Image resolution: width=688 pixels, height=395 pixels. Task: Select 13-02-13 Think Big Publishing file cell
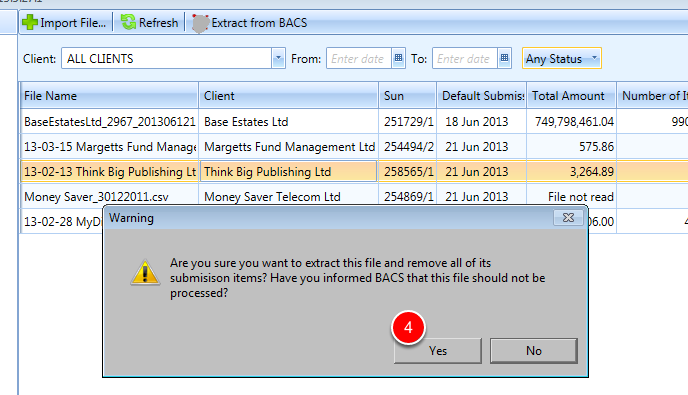(x=109, y=172)
